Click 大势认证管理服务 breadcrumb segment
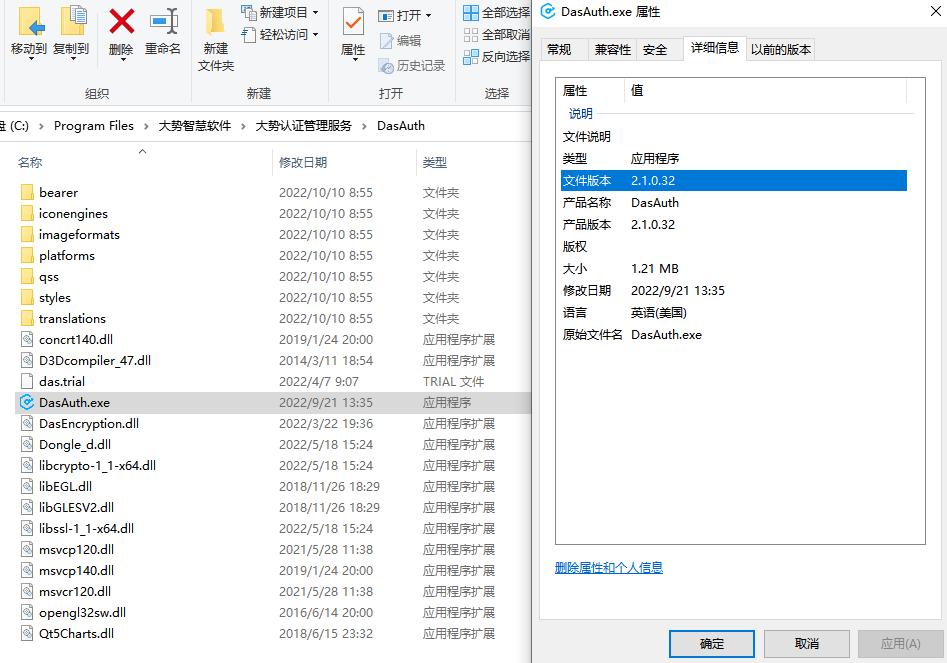 (x=303, y=126)
